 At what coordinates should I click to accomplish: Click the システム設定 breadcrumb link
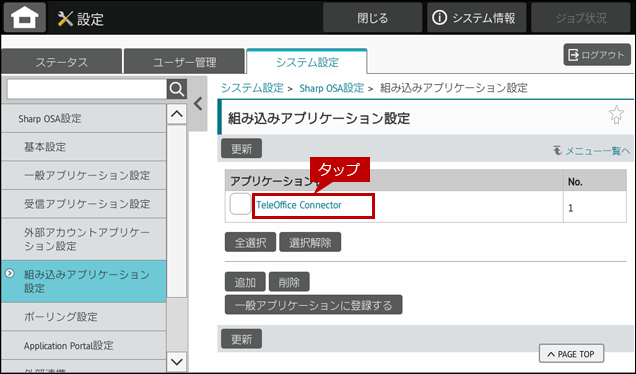(252, 88)
